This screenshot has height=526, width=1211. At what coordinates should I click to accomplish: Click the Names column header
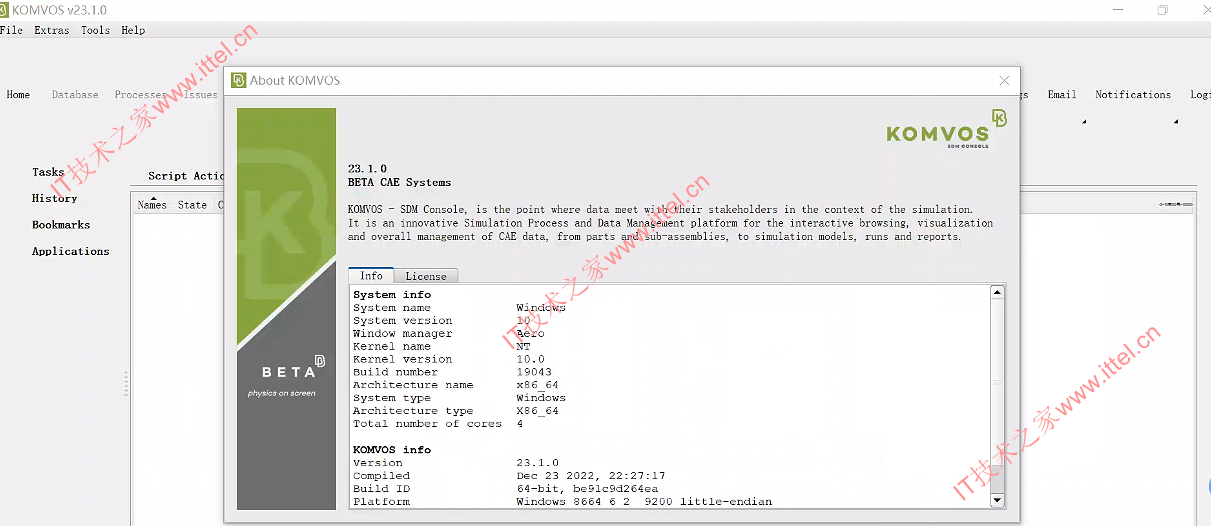[152, 205]
